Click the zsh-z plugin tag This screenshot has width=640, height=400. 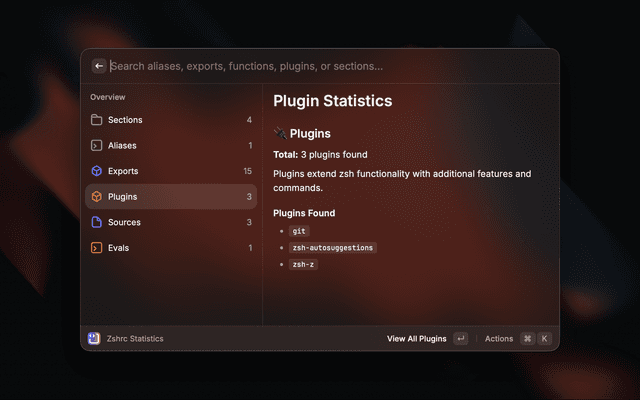click(303, 265)
